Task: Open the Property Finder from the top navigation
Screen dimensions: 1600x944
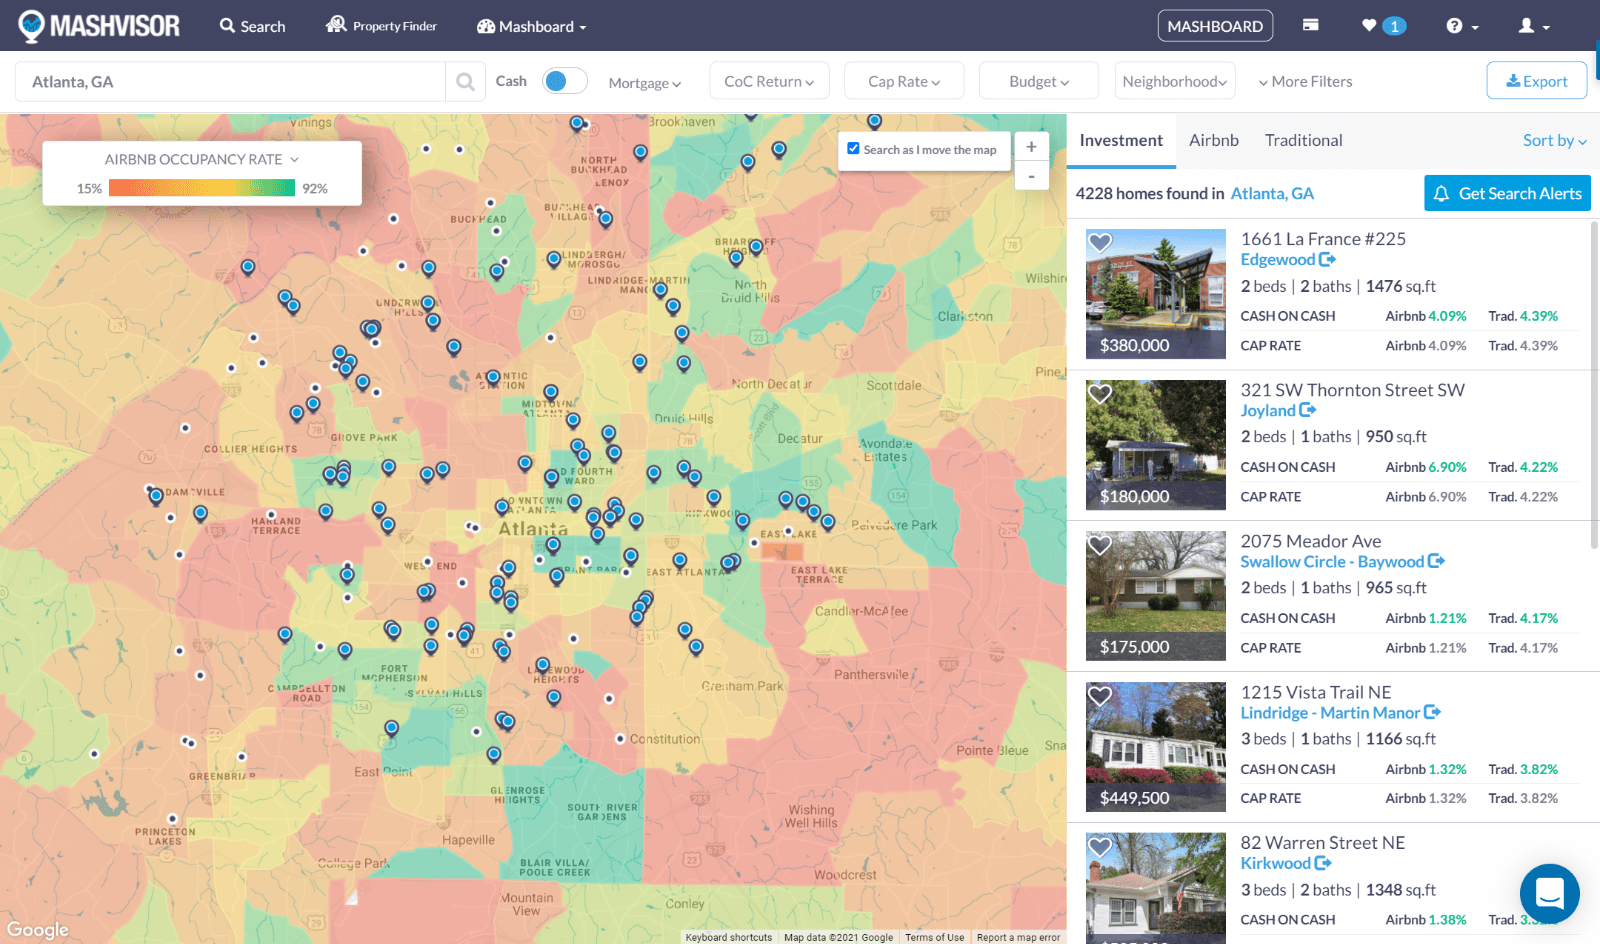Action: coord(381,25)
